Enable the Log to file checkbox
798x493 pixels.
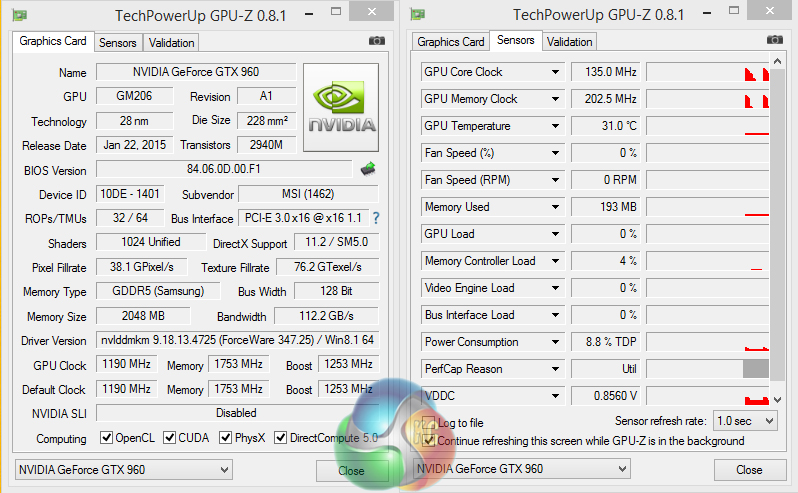[x=429, y=422]
